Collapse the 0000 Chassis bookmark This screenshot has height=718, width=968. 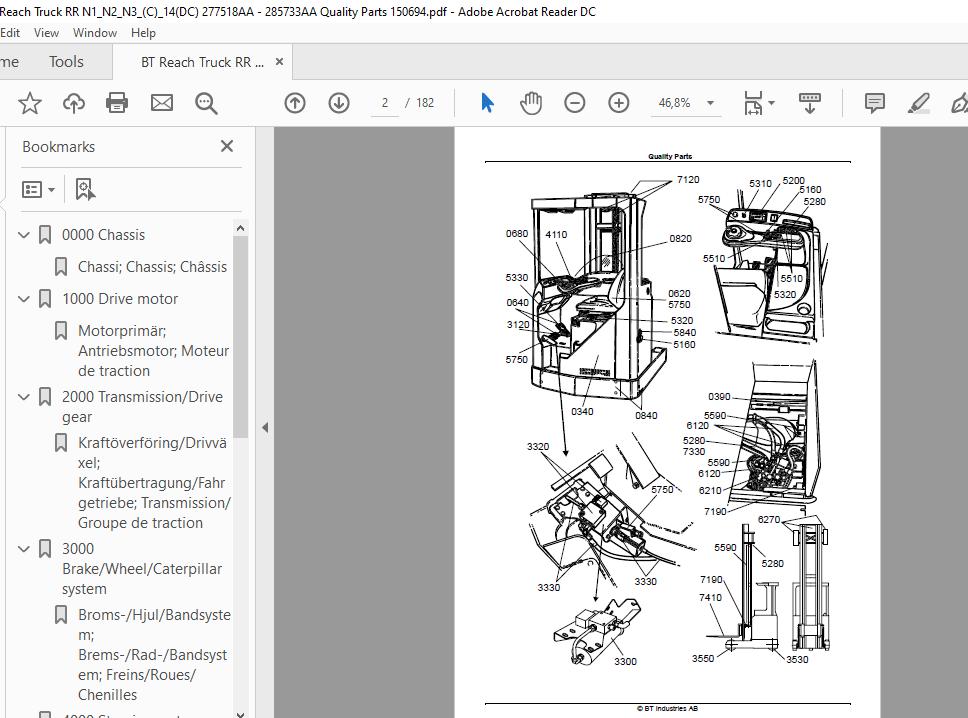(24, 235)
